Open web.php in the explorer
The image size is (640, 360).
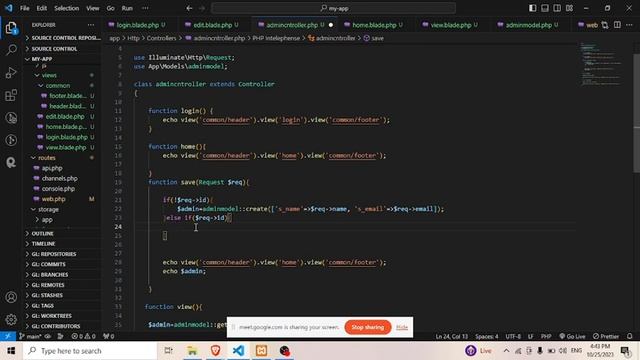pos(53,199)
